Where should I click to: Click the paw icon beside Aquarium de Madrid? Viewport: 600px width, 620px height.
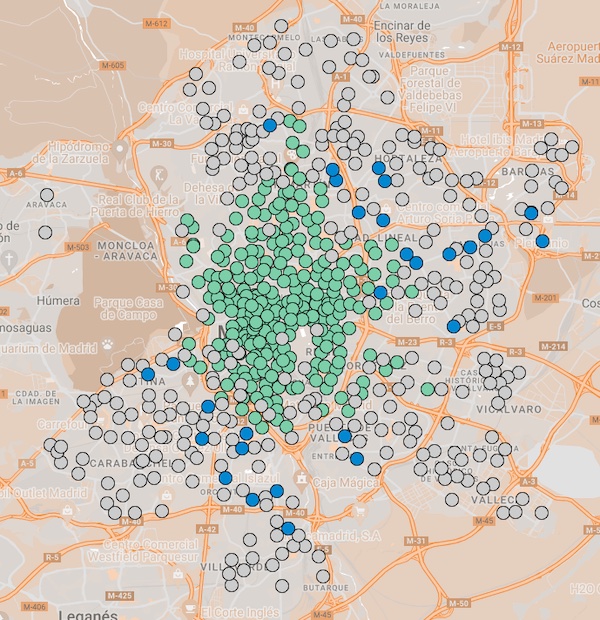click(107, 343)
